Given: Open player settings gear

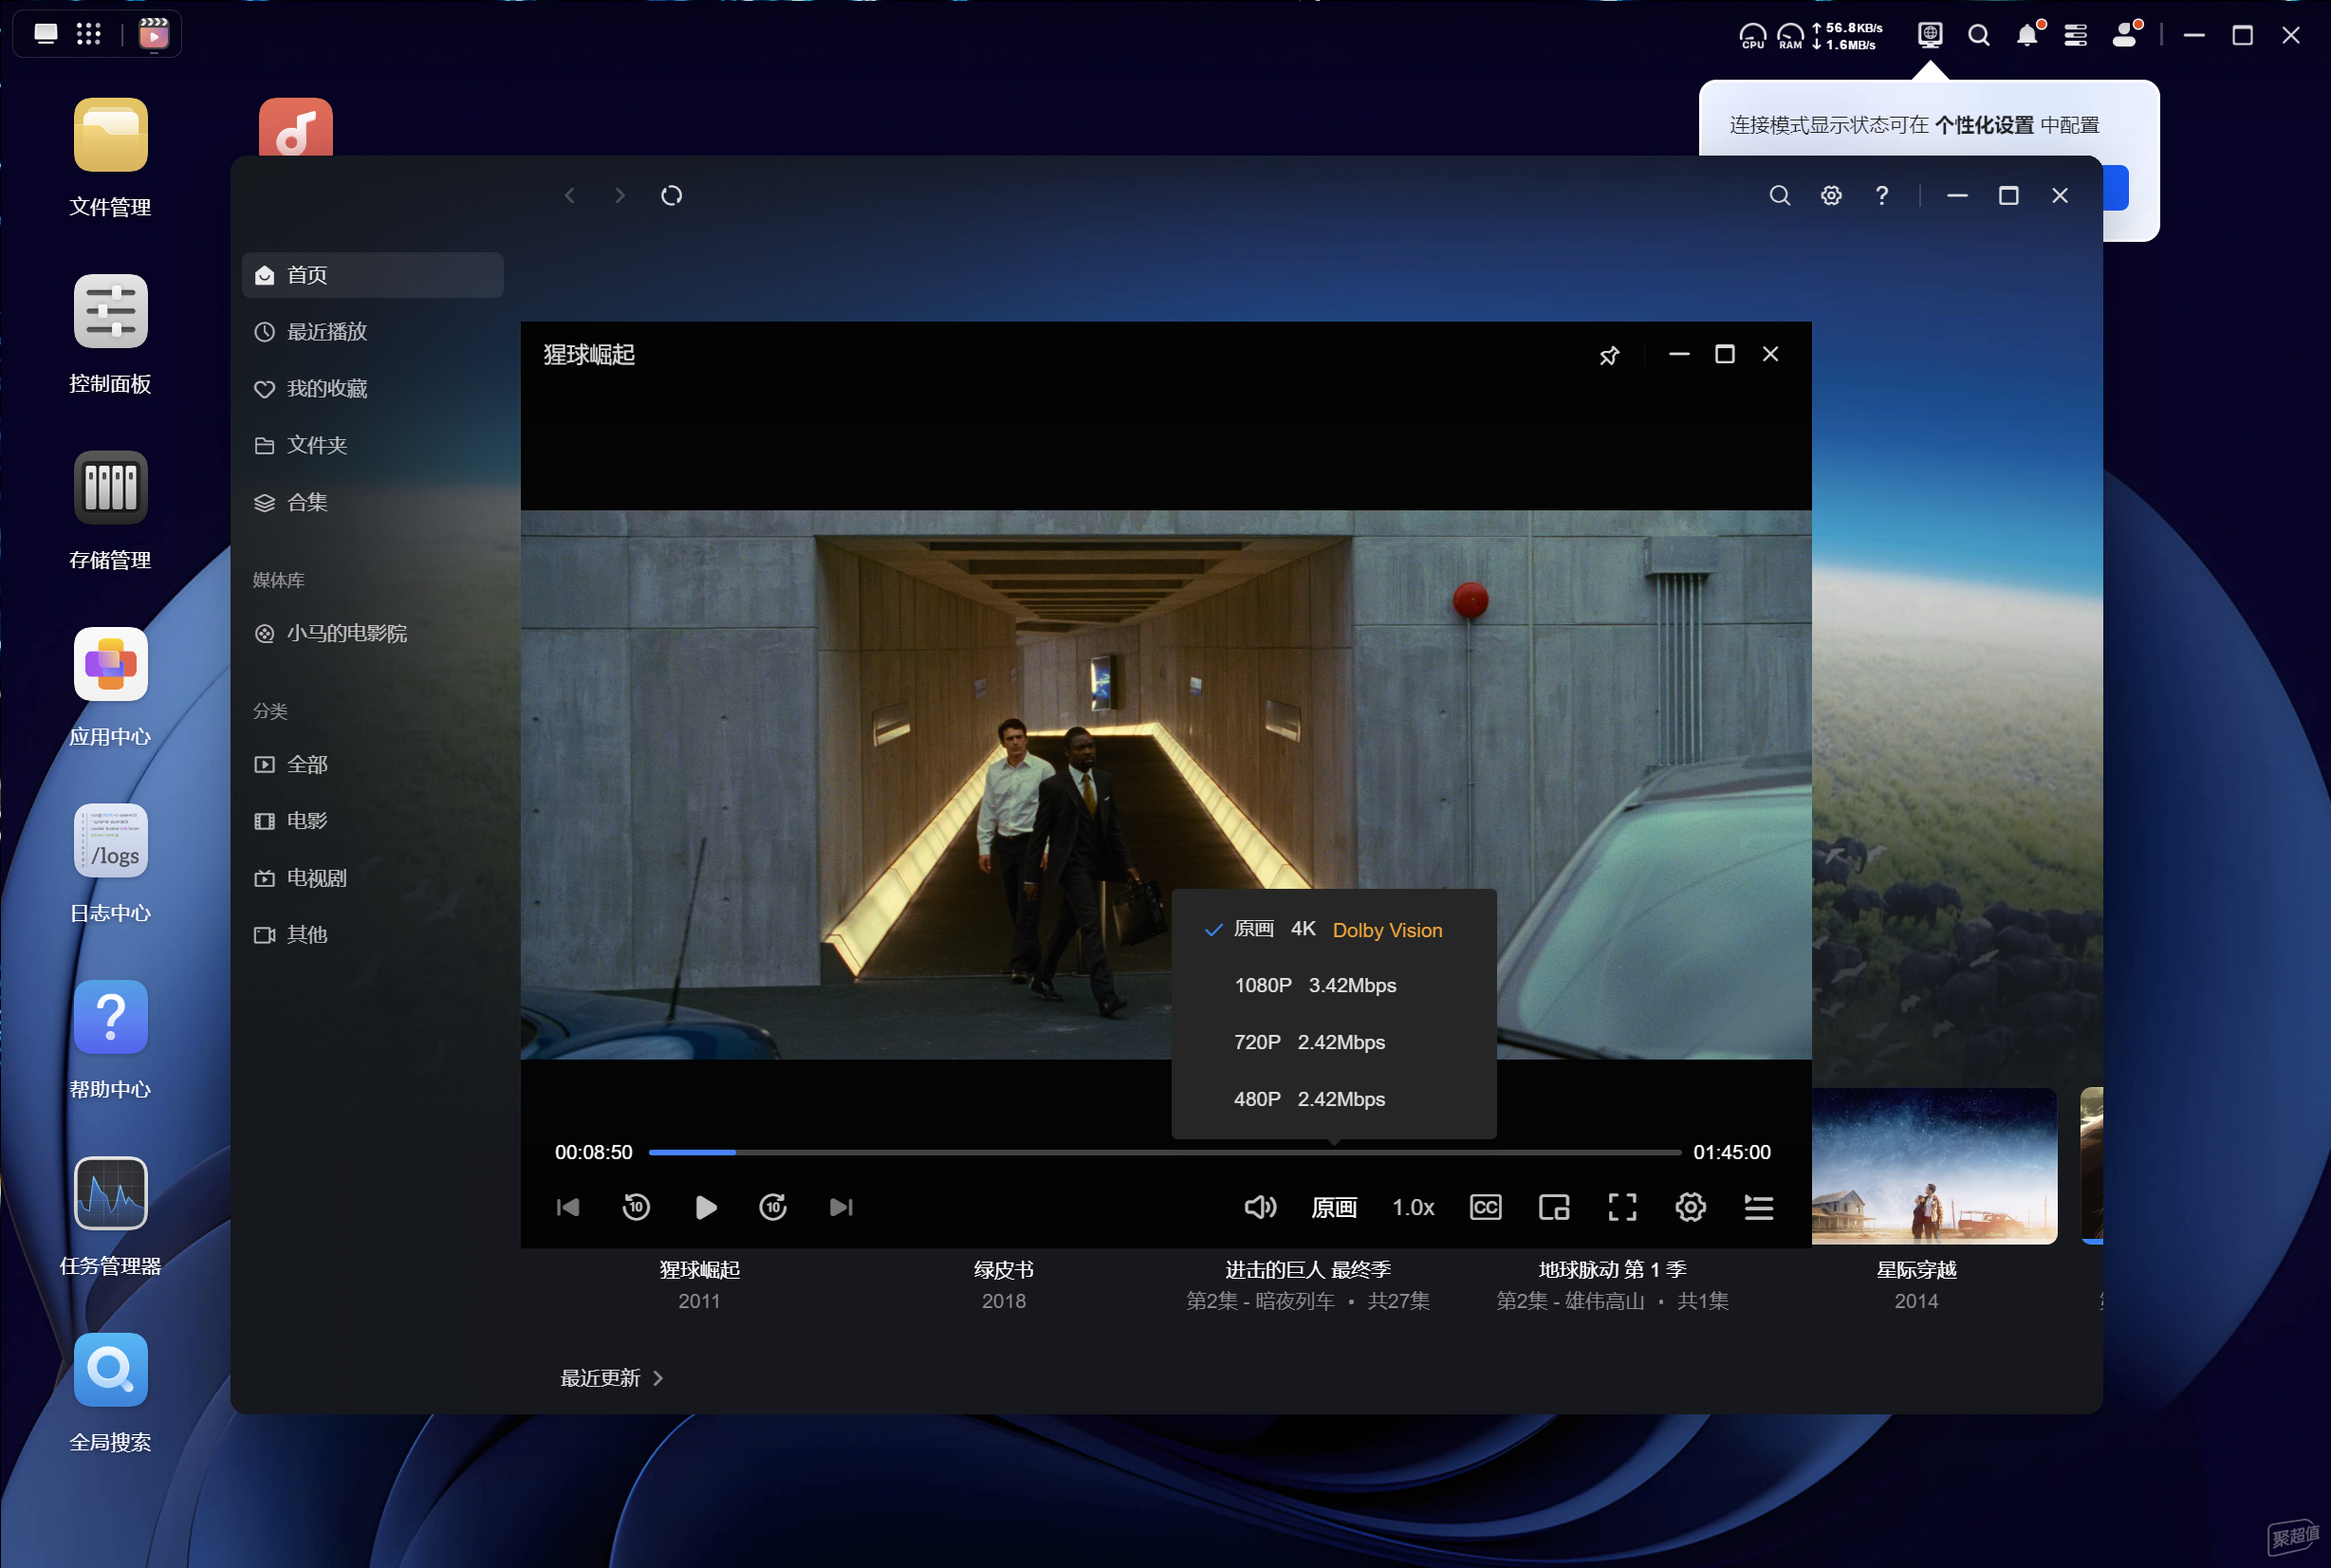Looking at the screenshot, I should tap(1690, 1207).
